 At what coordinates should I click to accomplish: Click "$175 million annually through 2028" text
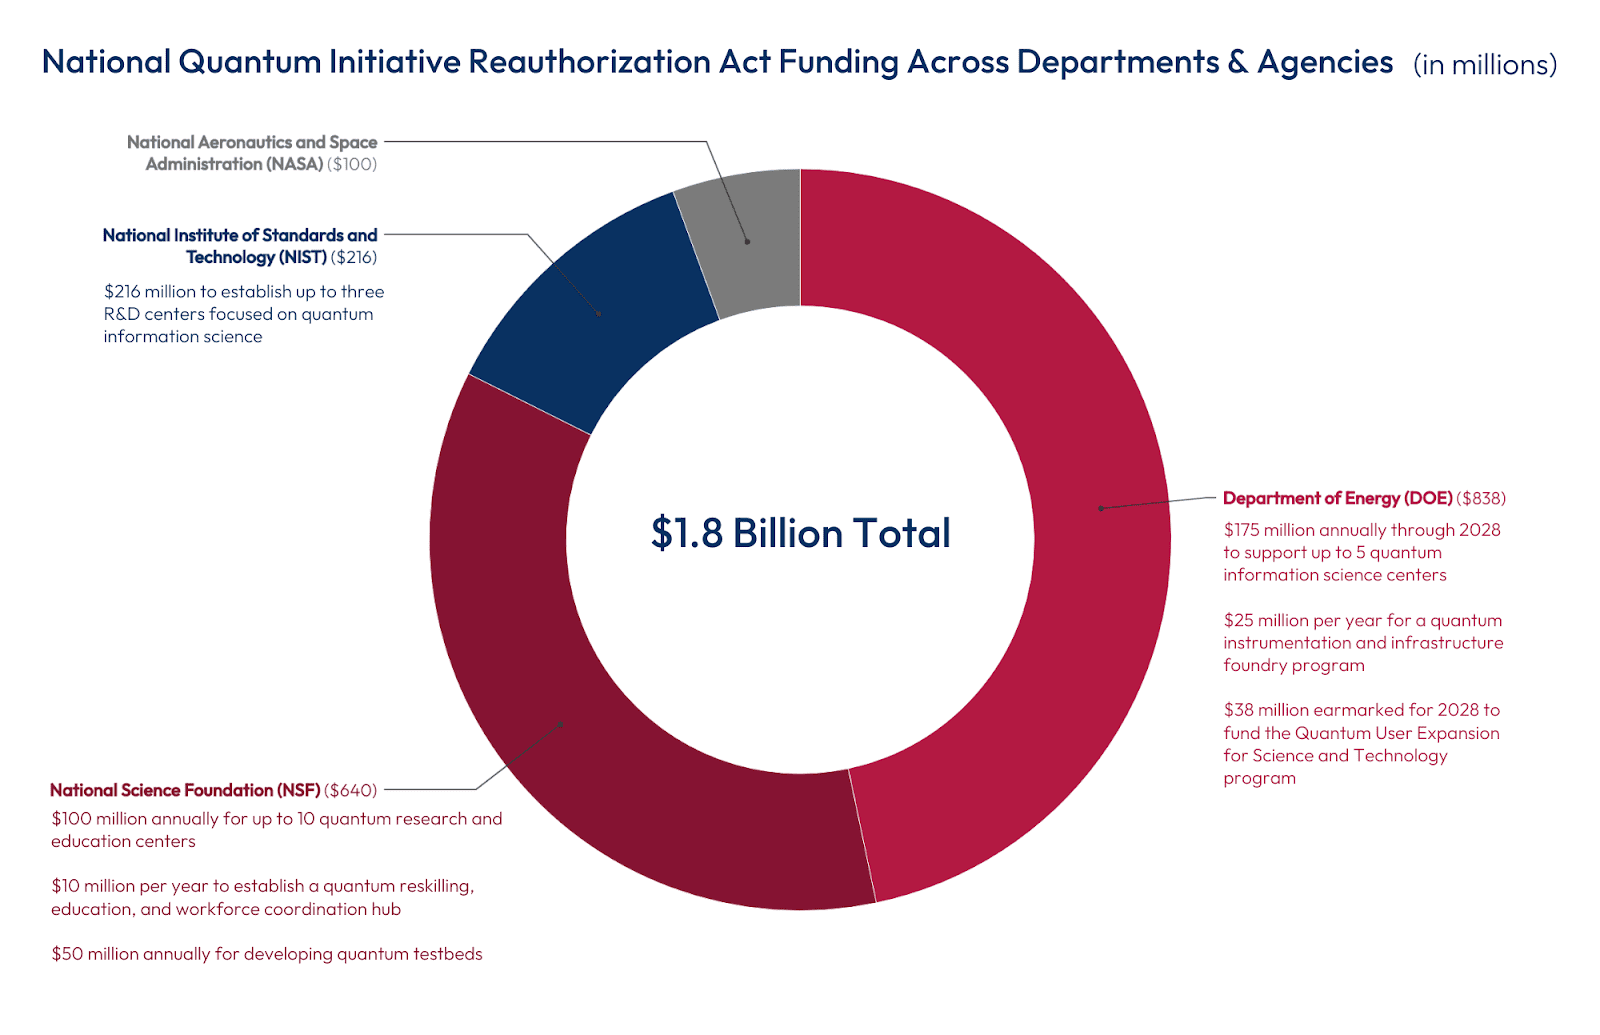pyautogui.click(x=1362, y=530)
